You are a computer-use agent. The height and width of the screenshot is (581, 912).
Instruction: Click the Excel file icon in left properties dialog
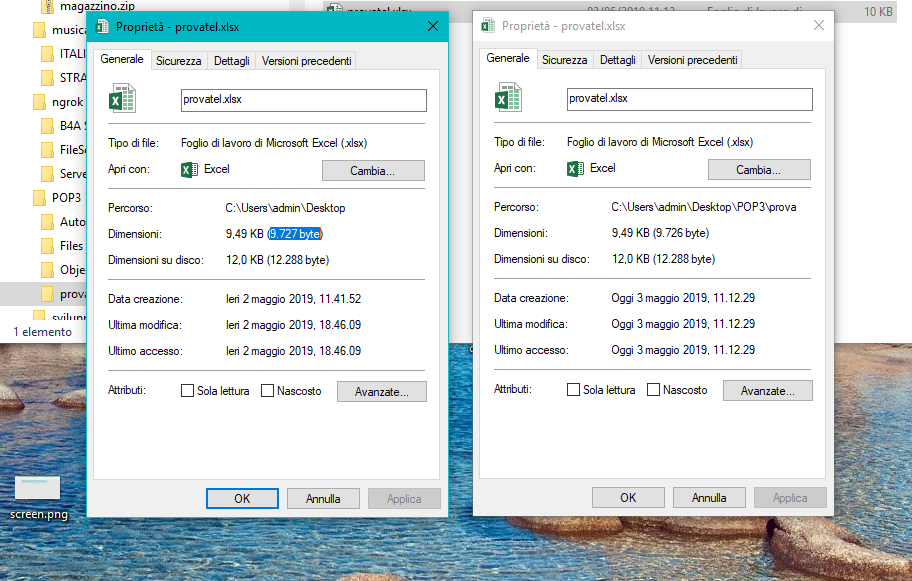click(x=122, y=98)
